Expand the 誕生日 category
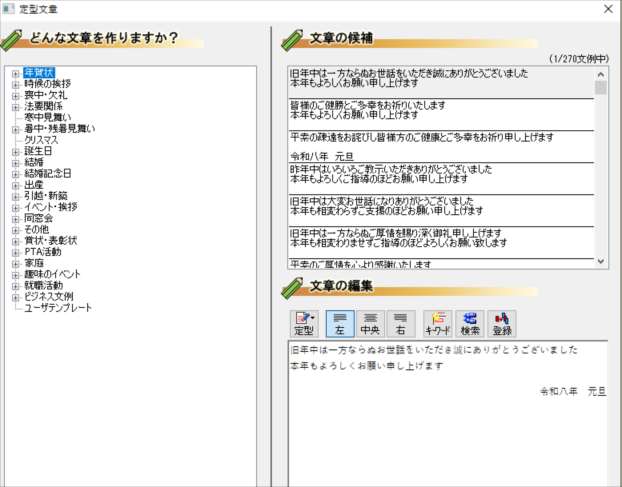 pyautogui.click(x=15, y=151)
